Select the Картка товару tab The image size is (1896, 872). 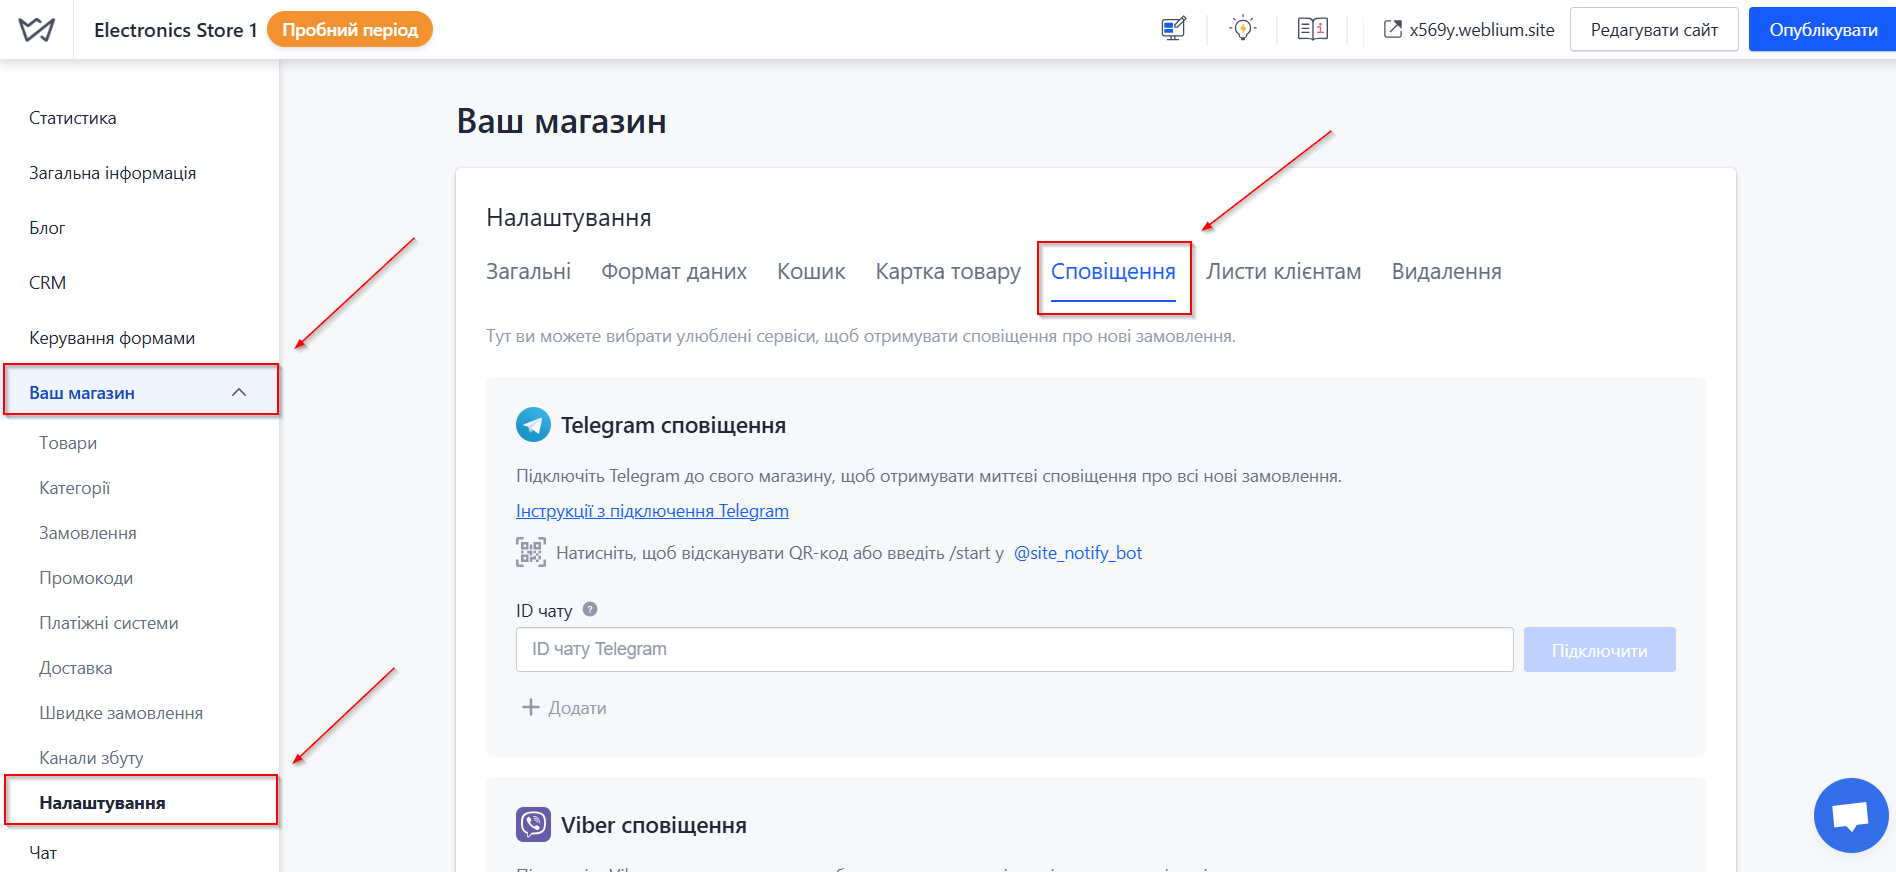click(948, 272)
